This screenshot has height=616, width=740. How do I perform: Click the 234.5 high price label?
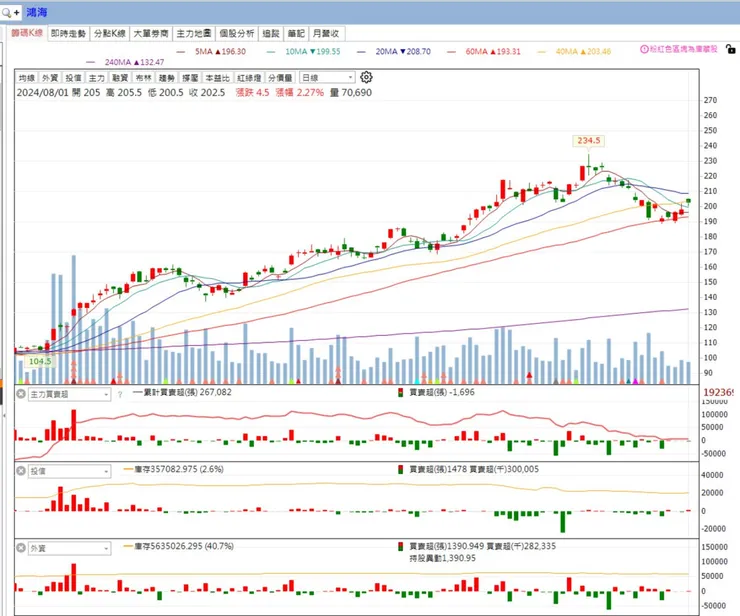(589, 141)
